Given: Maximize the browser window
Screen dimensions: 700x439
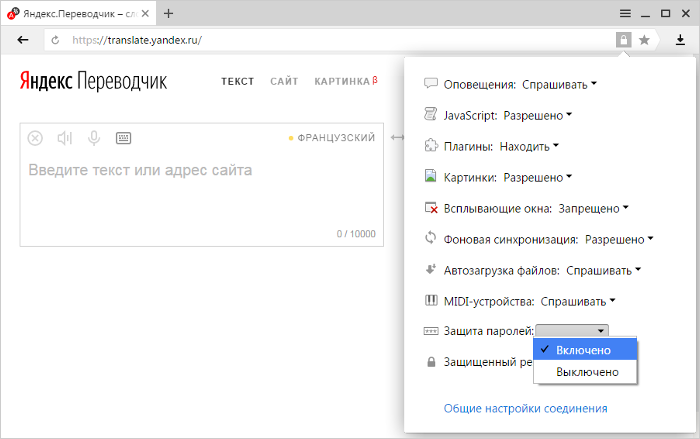Looking at the screenshot, I should 665,13.
